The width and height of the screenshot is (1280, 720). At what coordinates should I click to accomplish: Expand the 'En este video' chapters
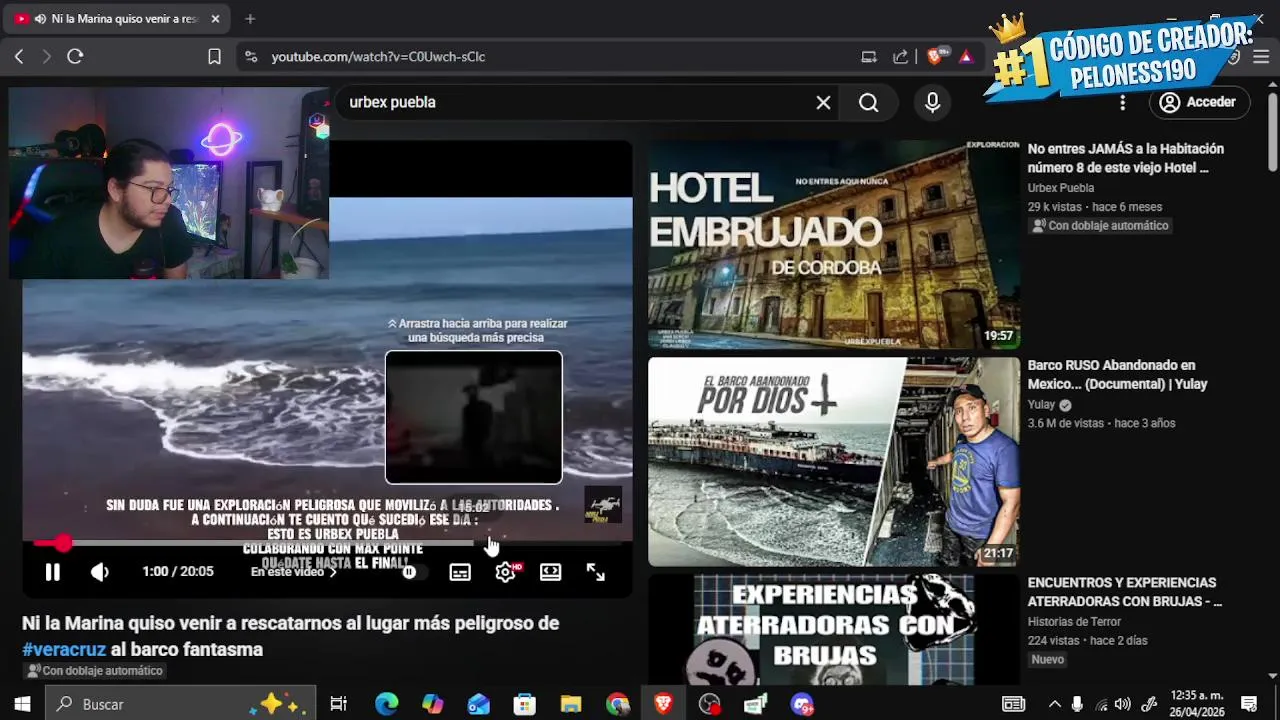click(294, 572)
